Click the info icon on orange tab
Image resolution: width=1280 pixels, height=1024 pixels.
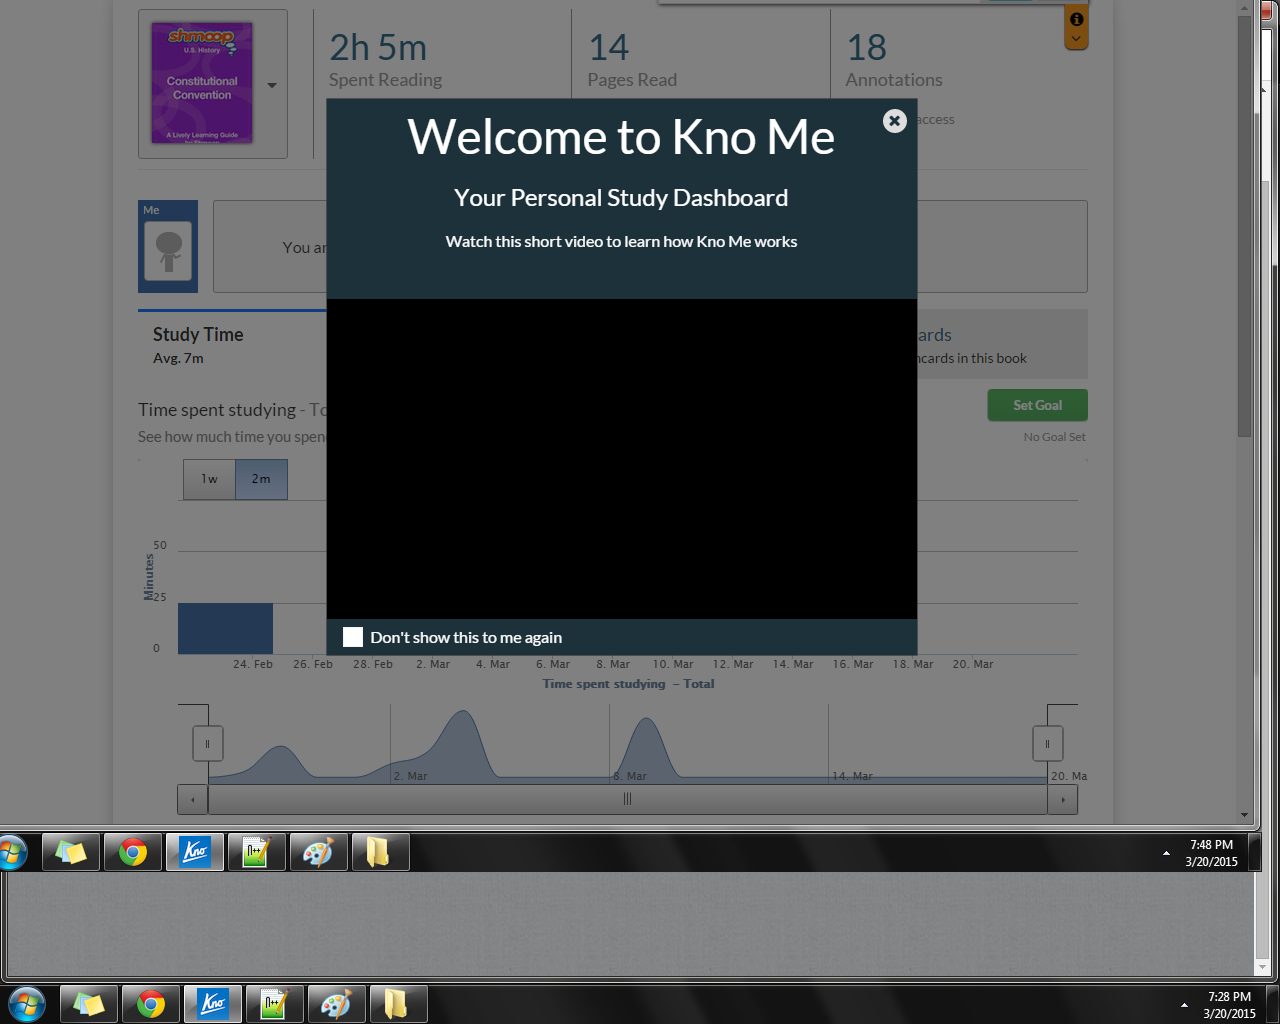pyautogui.click(x=1076, y=19)
